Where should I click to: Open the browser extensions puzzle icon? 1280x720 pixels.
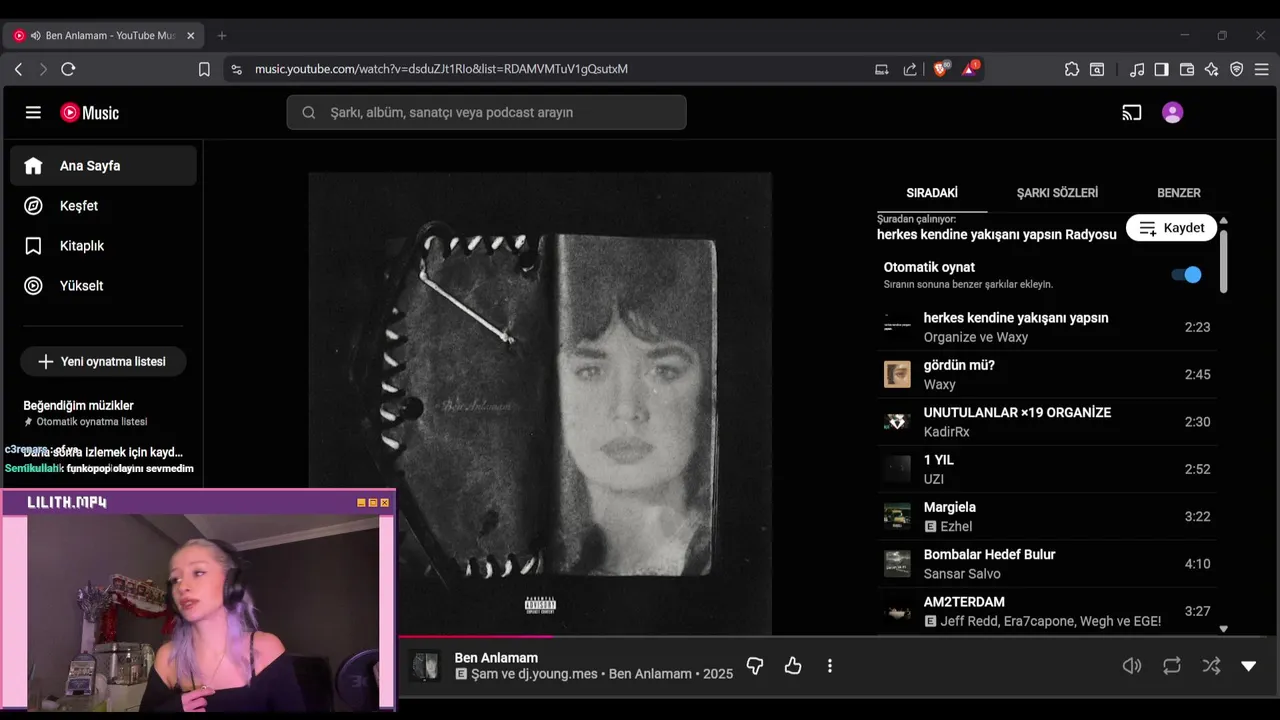coord(1072,69)
